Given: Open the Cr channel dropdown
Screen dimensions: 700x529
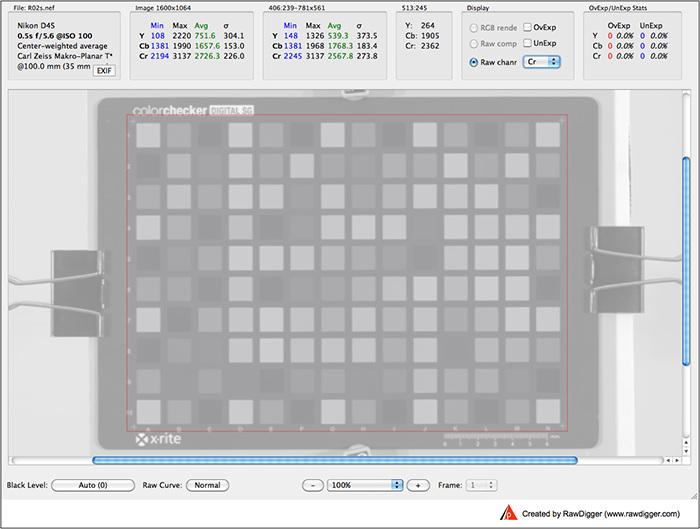Looking at the screenshot, I should tap(542, 62).
